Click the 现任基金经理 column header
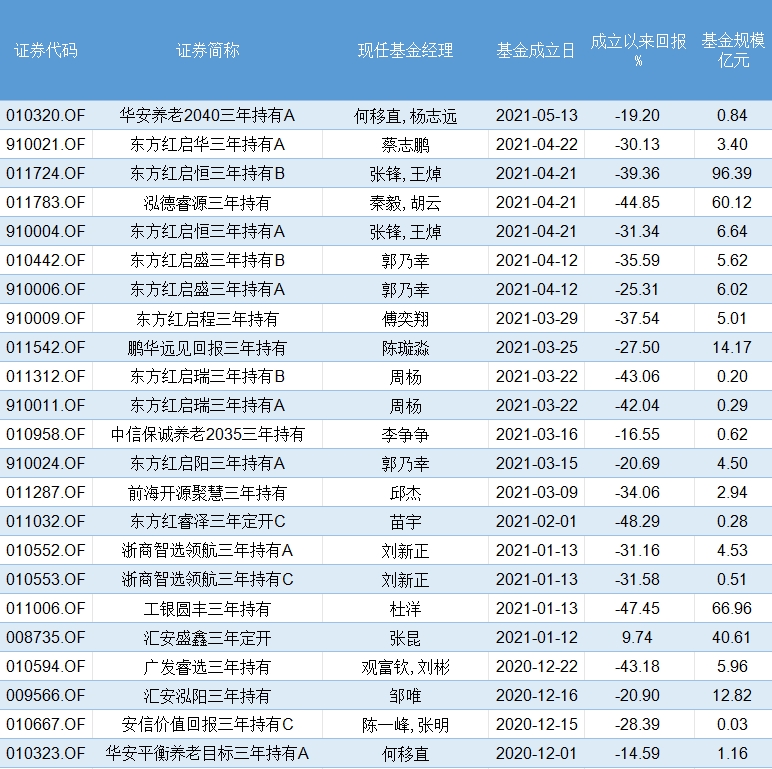Viewport: 772px width, 769px height. click(405, 51)
